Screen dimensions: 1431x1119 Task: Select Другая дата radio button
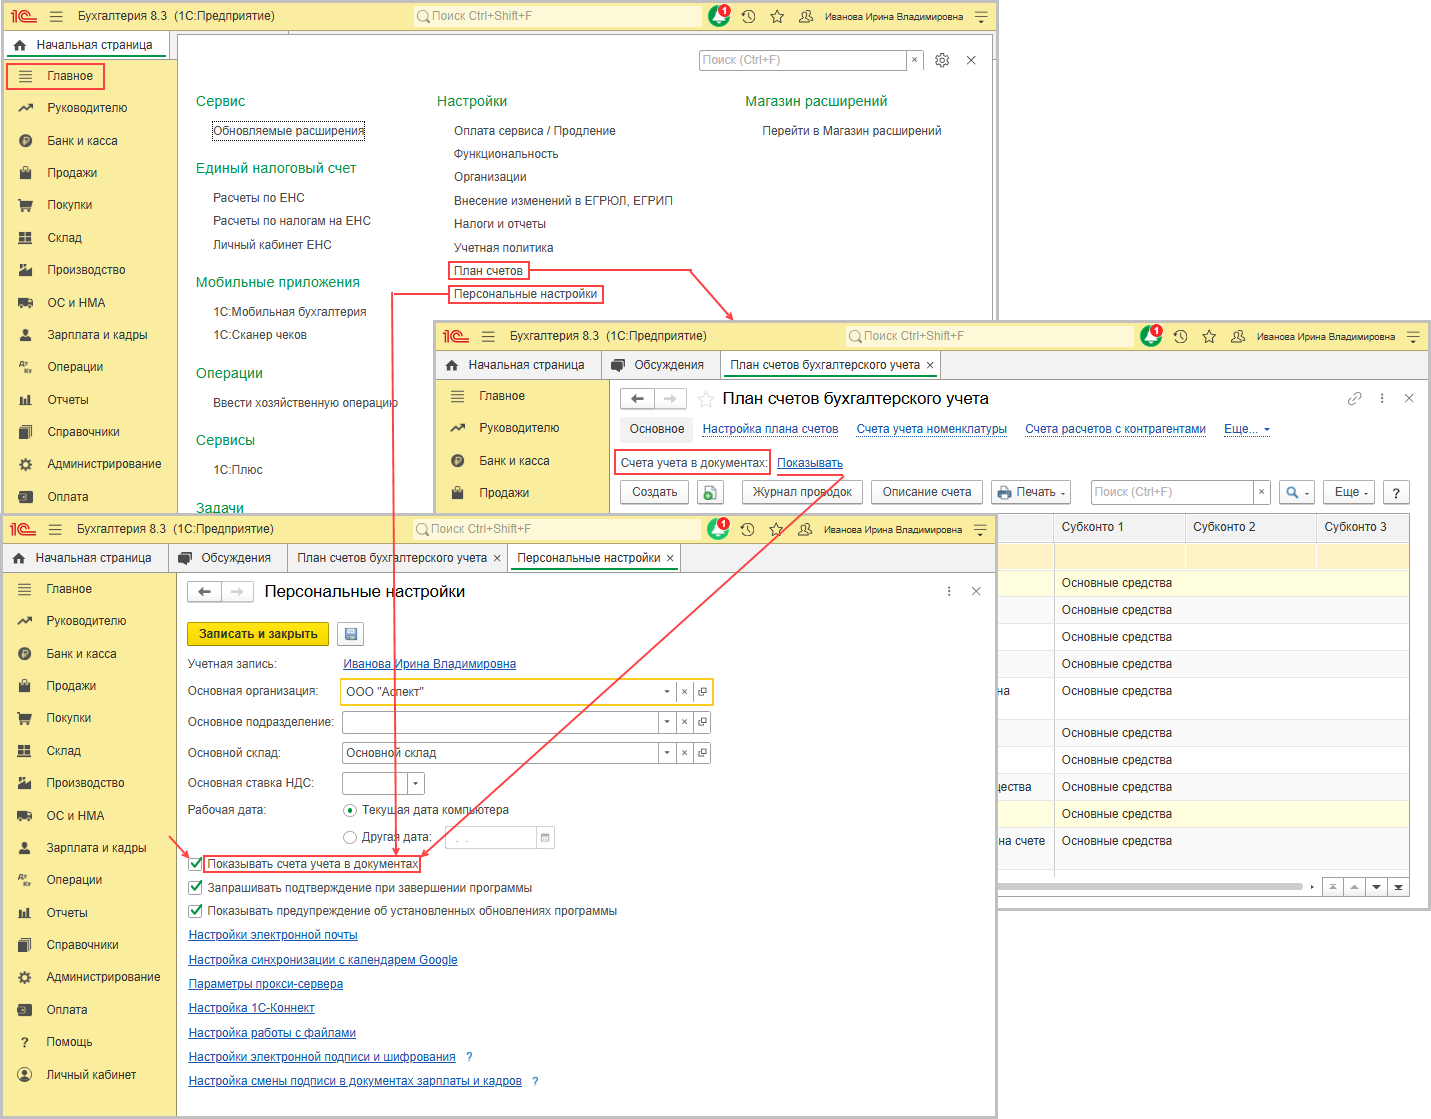click(350, 837)
